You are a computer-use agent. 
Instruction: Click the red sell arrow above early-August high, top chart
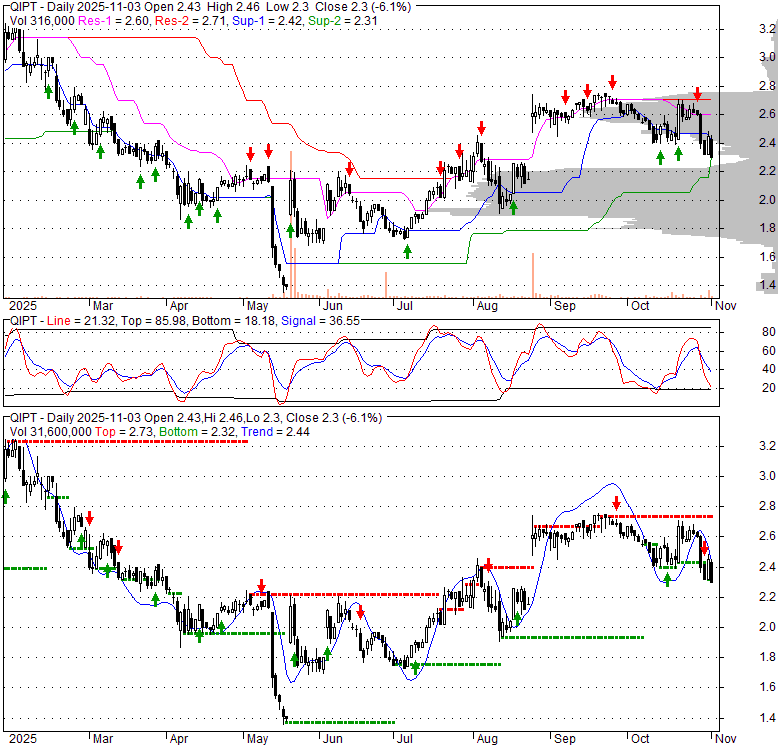481,128
